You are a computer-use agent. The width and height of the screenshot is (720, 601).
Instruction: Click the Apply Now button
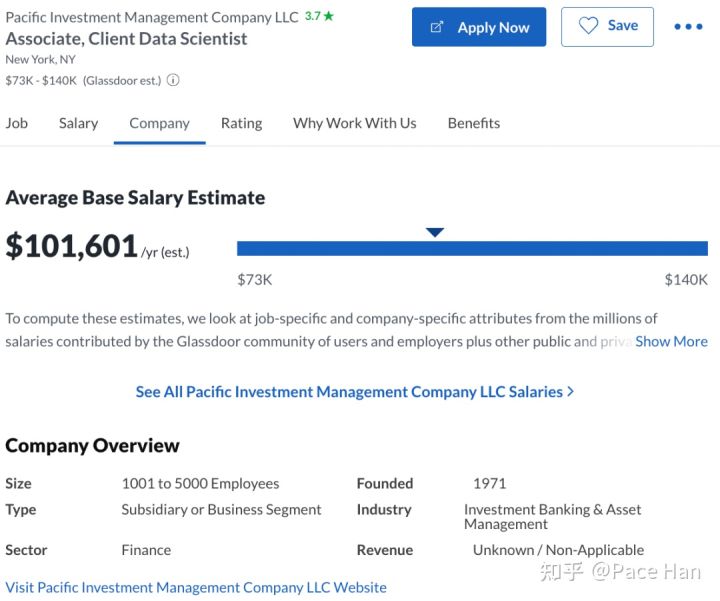click(x=479, y=27)
